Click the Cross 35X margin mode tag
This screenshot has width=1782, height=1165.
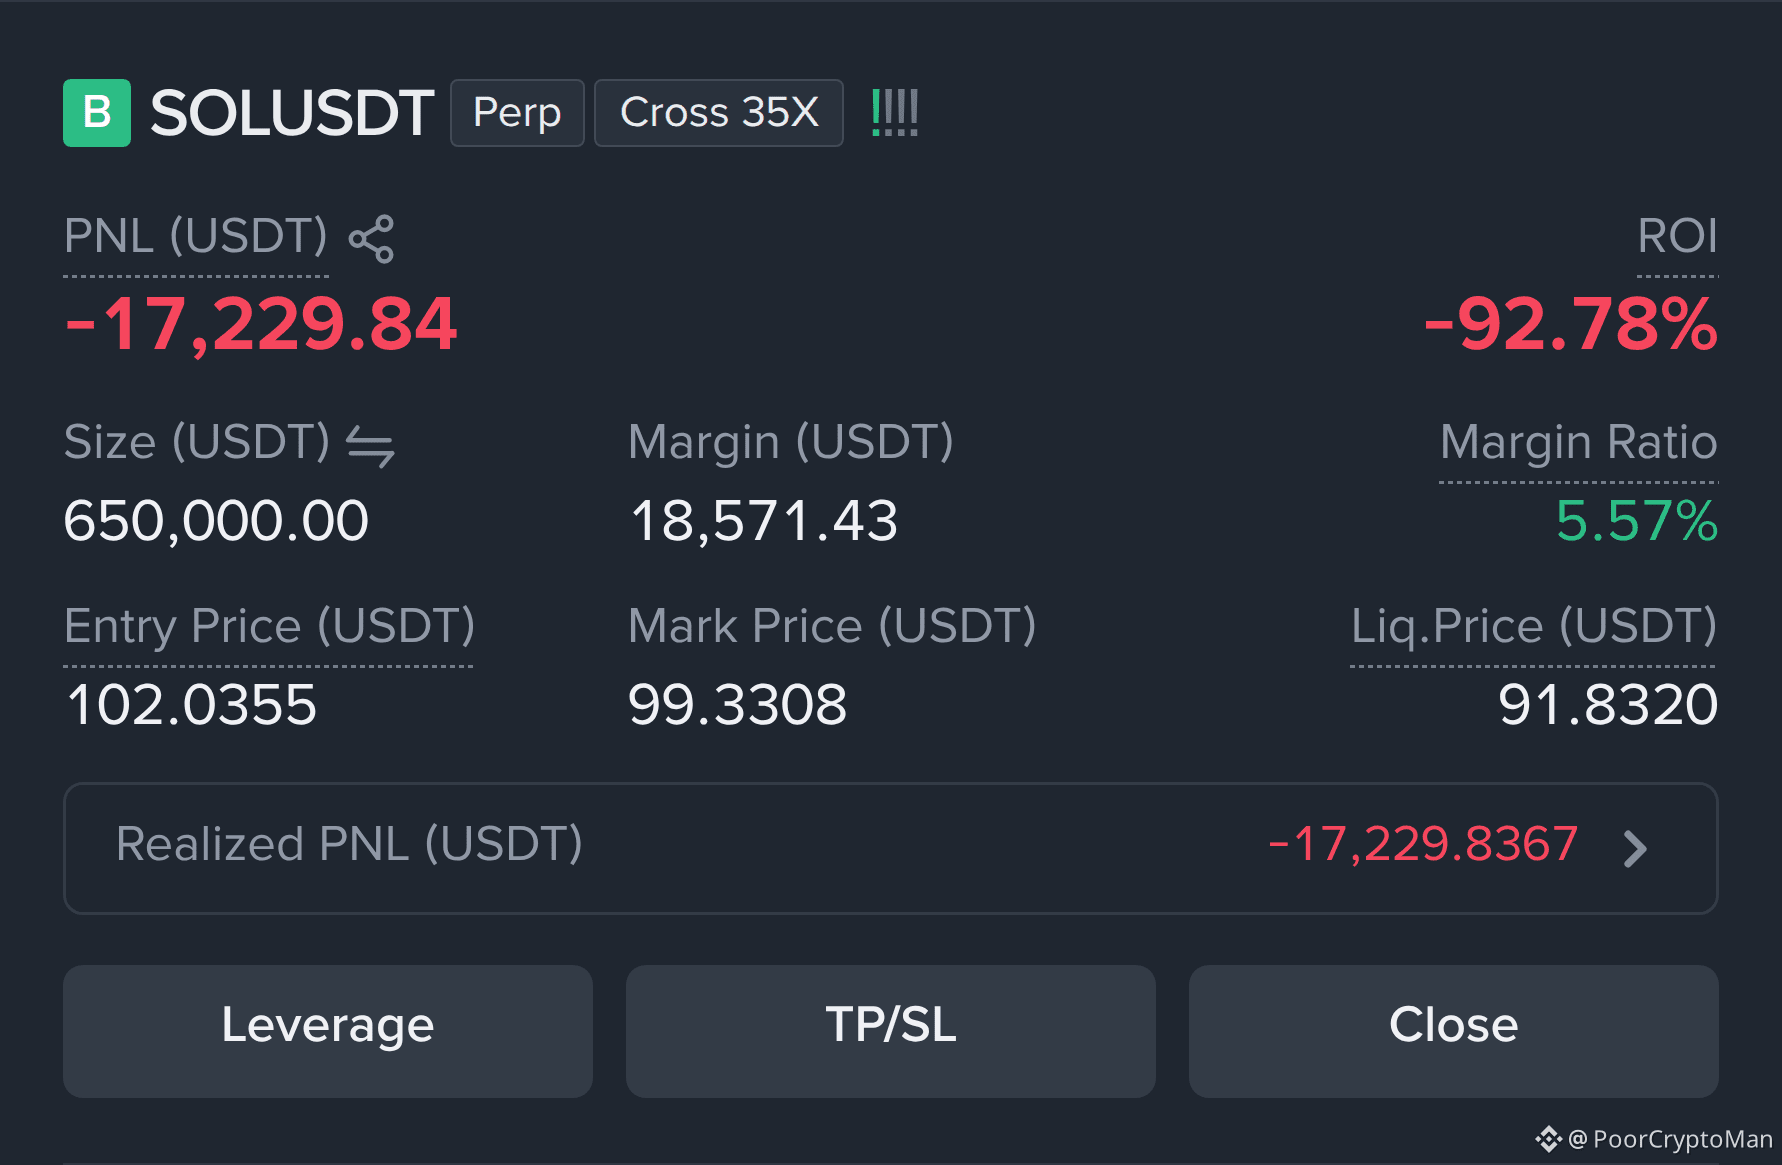(719, 113)
